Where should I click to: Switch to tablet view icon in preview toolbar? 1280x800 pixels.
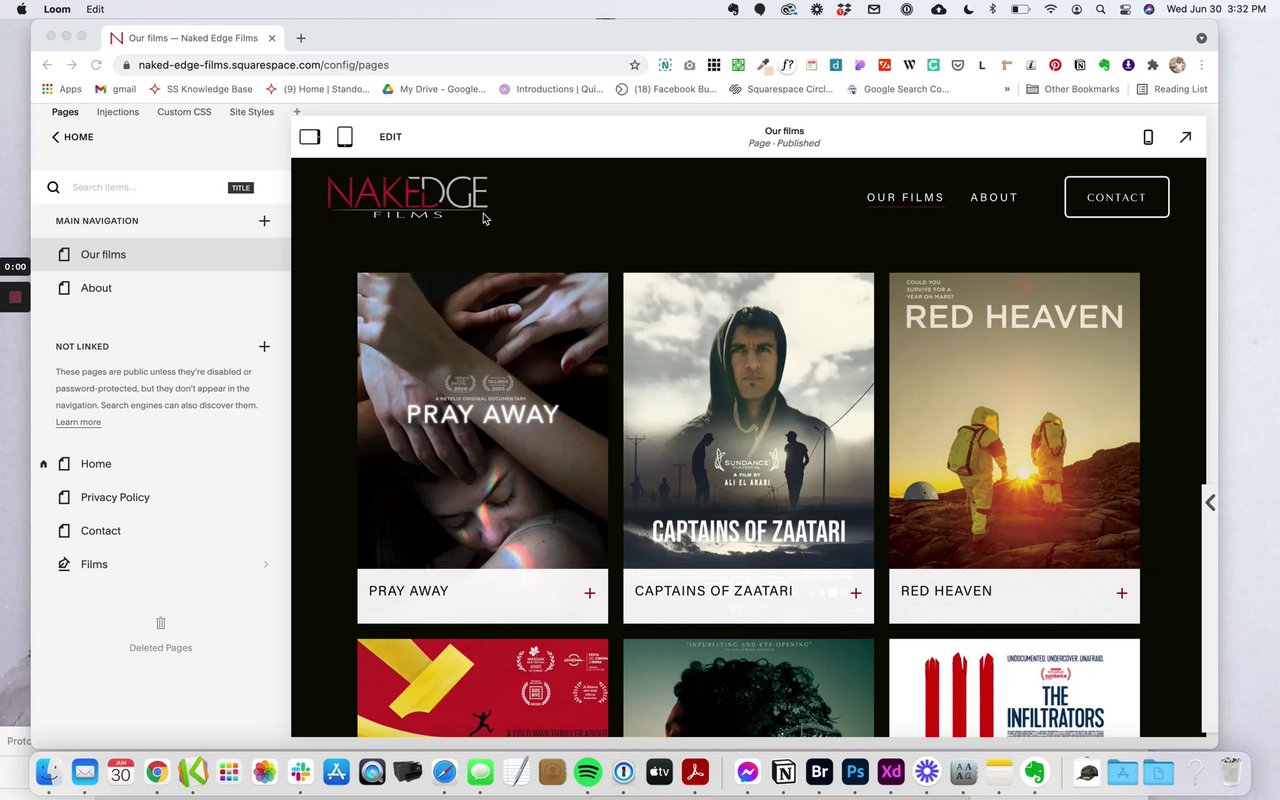(x=344, y=137)
